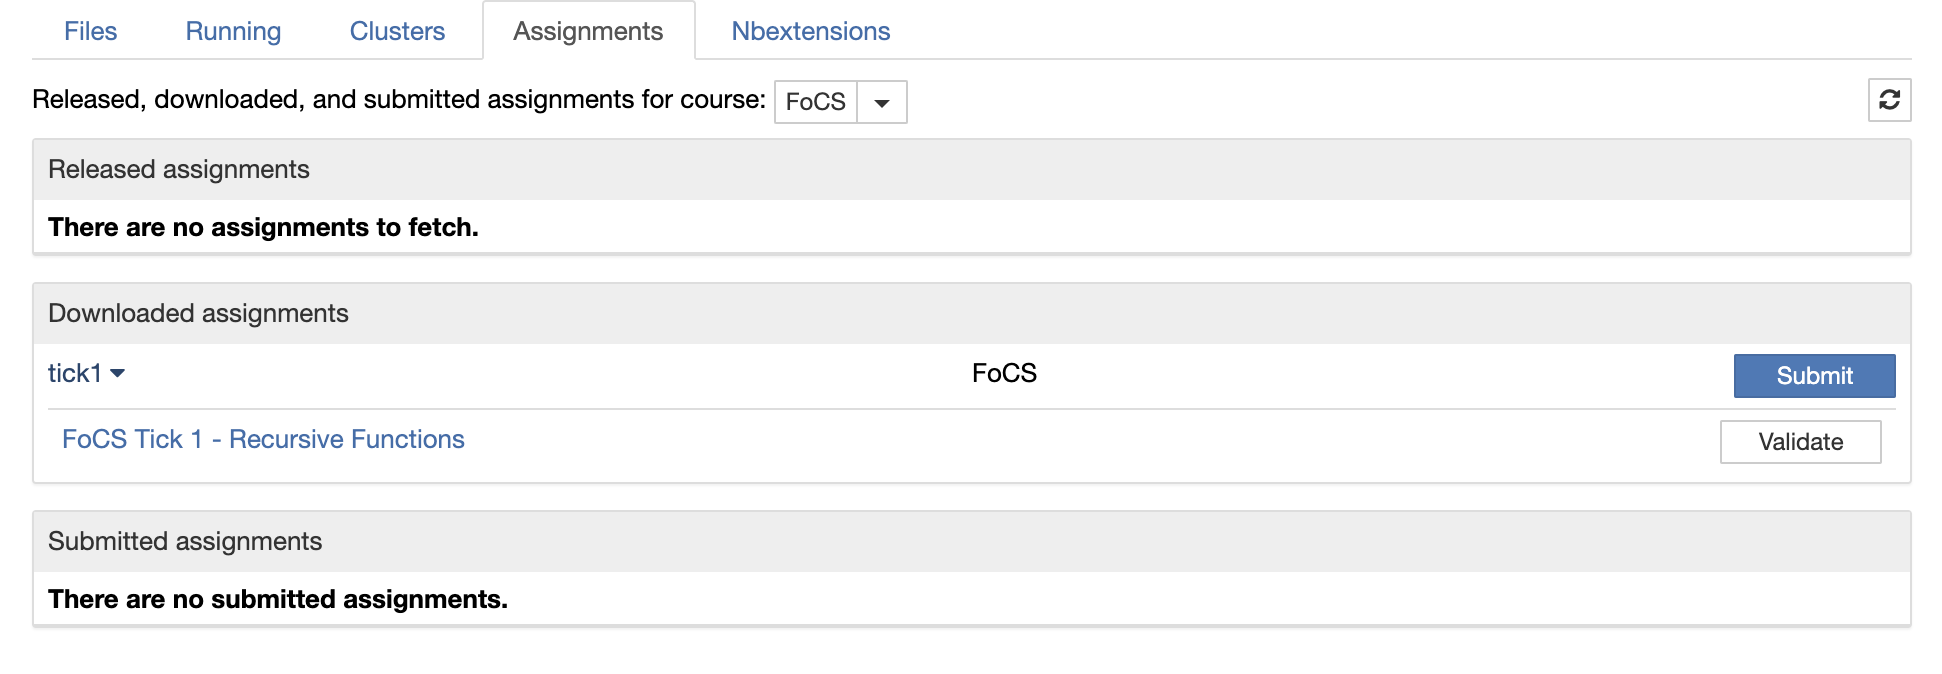
Task: Open the Files tab
Action: [90, 31]
